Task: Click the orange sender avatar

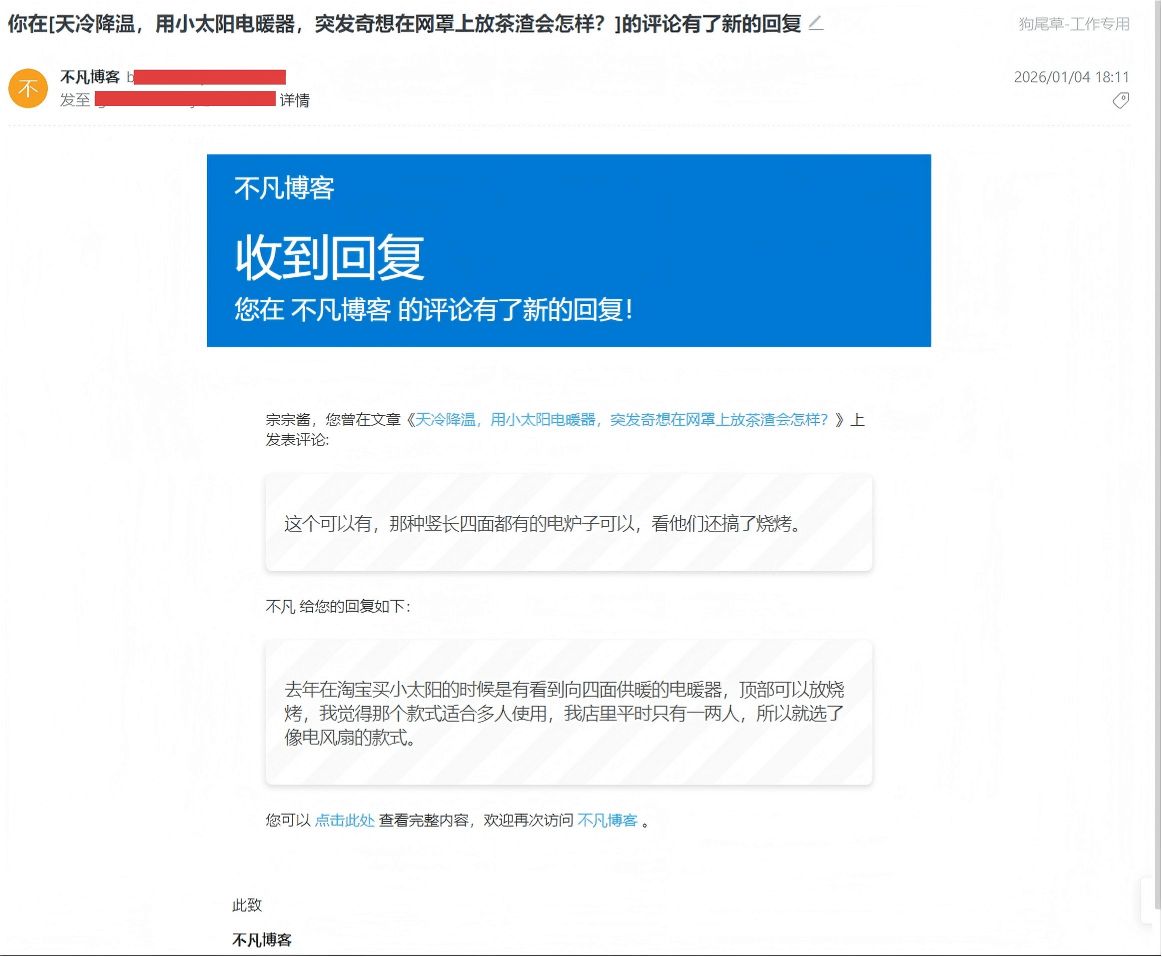Action: (28, 88)
